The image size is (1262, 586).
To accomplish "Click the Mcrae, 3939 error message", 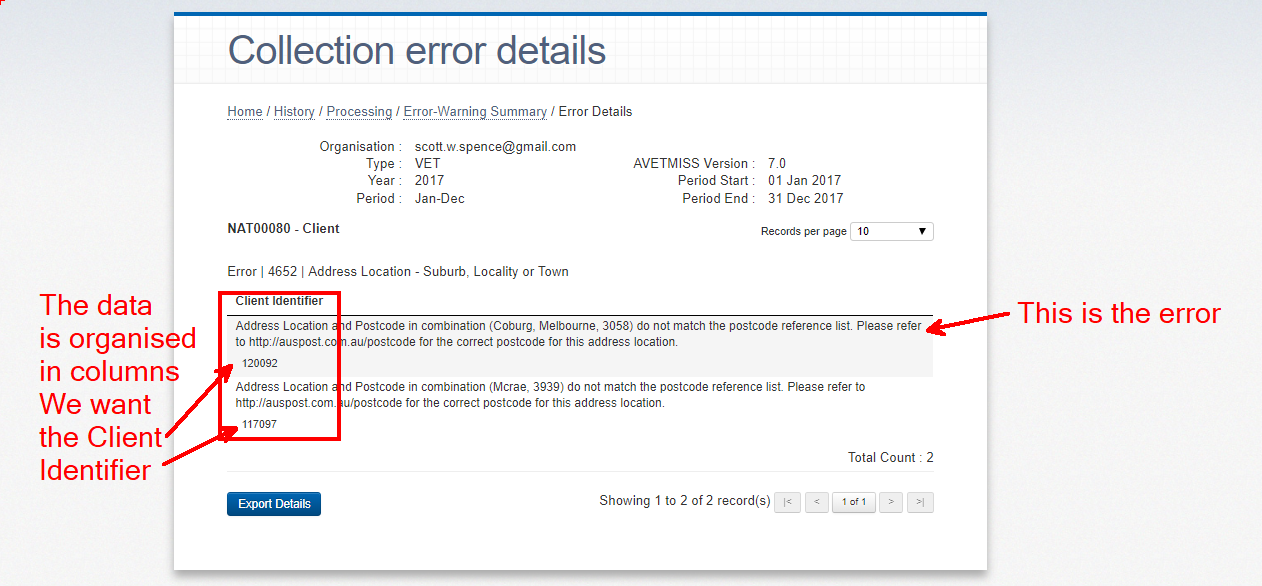I will [550, 395].
